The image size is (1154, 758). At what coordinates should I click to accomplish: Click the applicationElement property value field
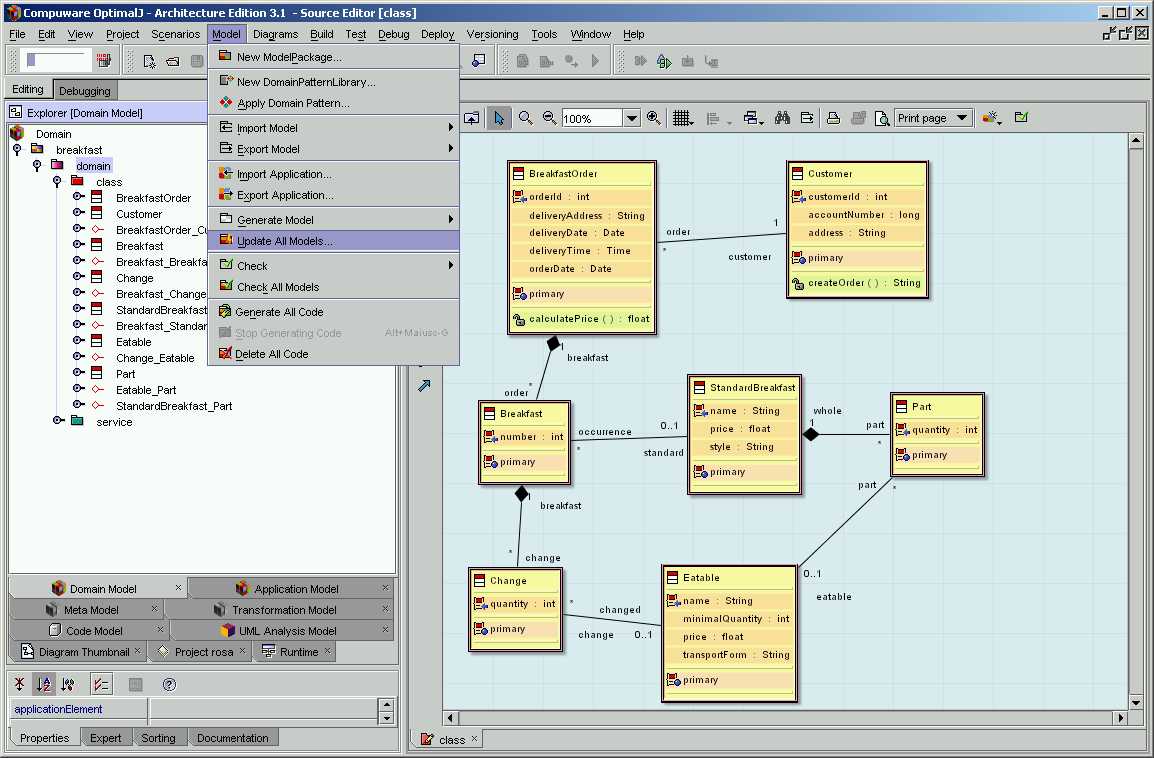[x=263, y=709]
